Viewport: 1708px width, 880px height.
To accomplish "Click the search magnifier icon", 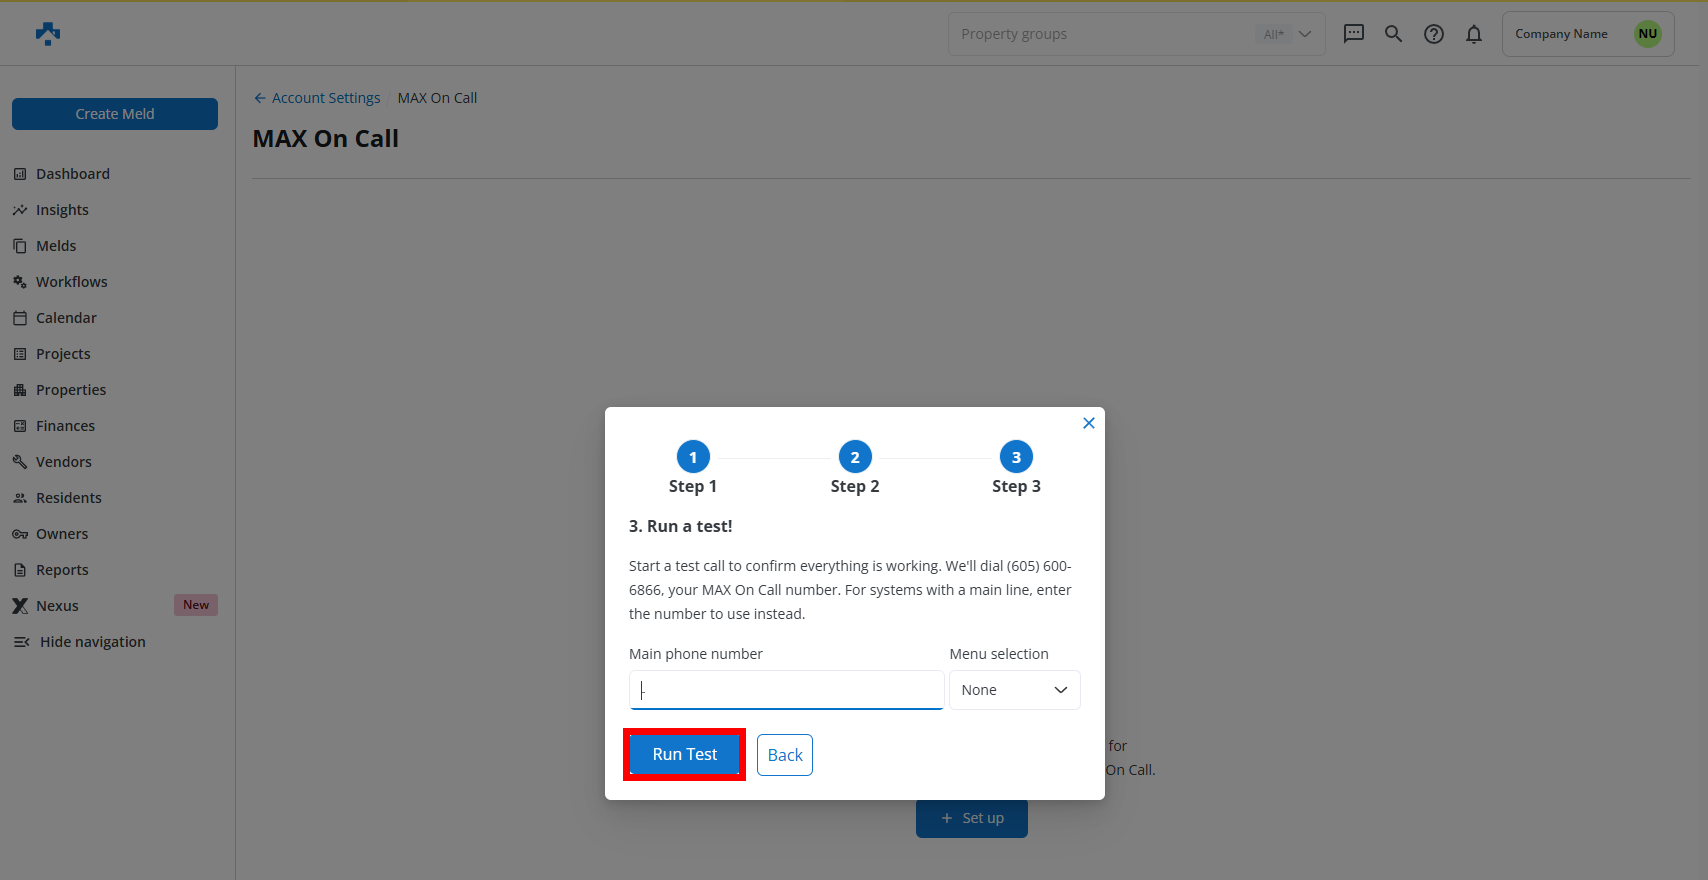I will click(1393, 34).
